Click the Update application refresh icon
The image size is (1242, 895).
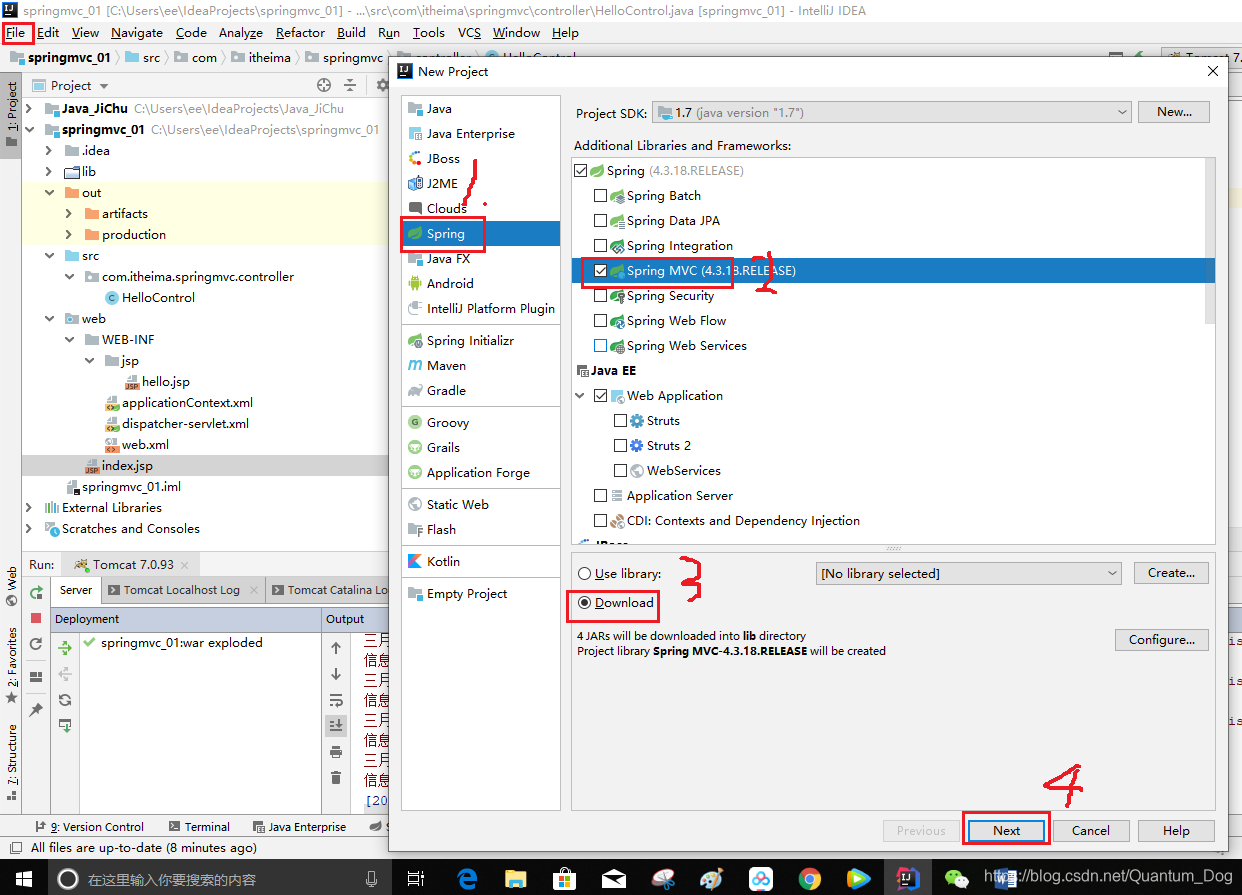tap(36, 645)
